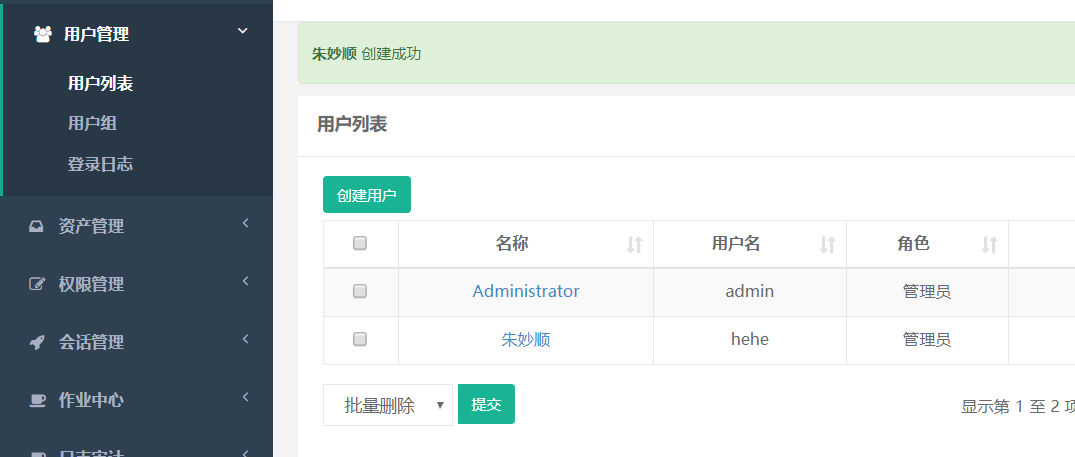Expand the 资产管理 menu chevron
The width and height of the screenshot is (1075, 457).
(245, 224)
